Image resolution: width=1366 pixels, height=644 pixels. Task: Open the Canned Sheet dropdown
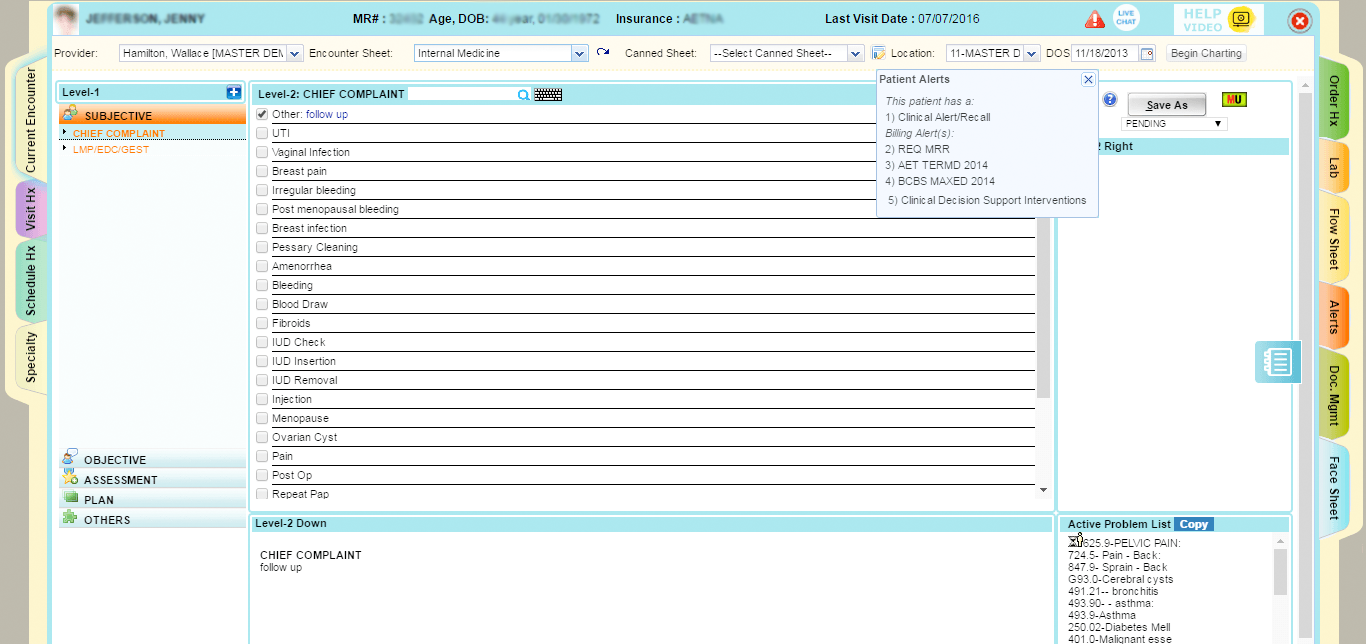(856, 52)
